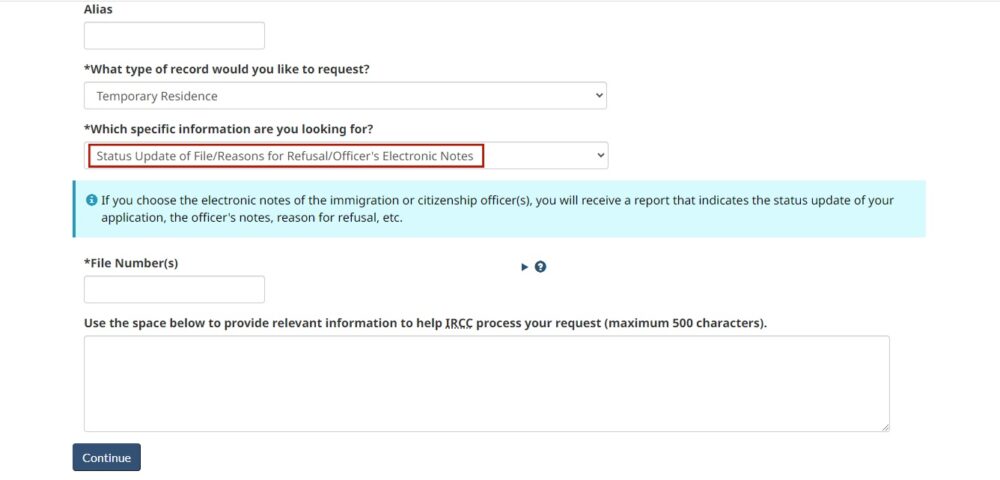
Task: Click the 'Use the space below' label
Action: point(425,323)
